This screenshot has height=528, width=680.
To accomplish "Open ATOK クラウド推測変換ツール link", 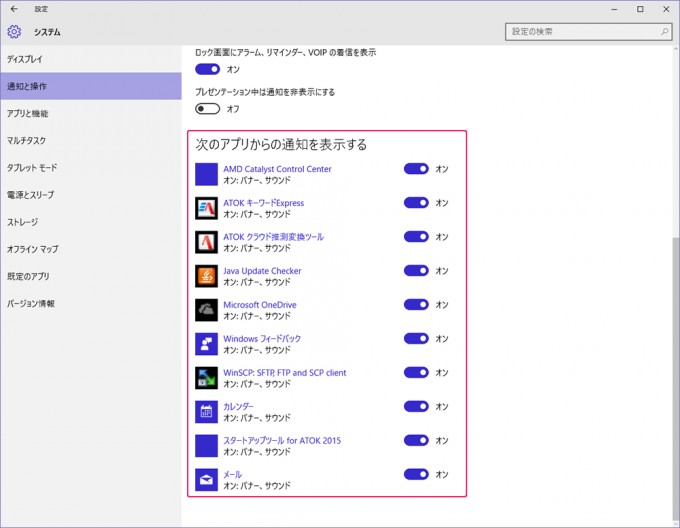I will point(273,237).
